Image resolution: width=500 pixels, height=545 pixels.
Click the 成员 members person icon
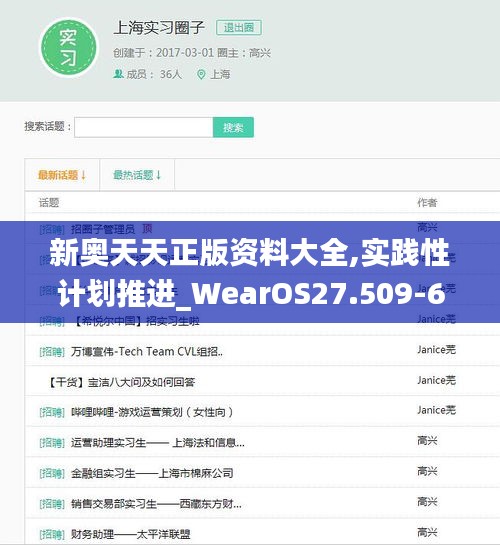[x=118, y=74]
